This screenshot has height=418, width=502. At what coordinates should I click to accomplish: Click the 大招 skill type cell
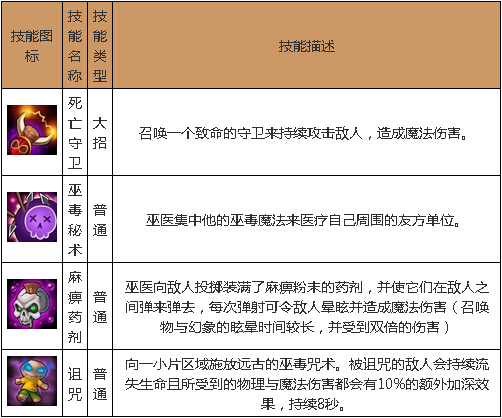click(x=100, y=133)
